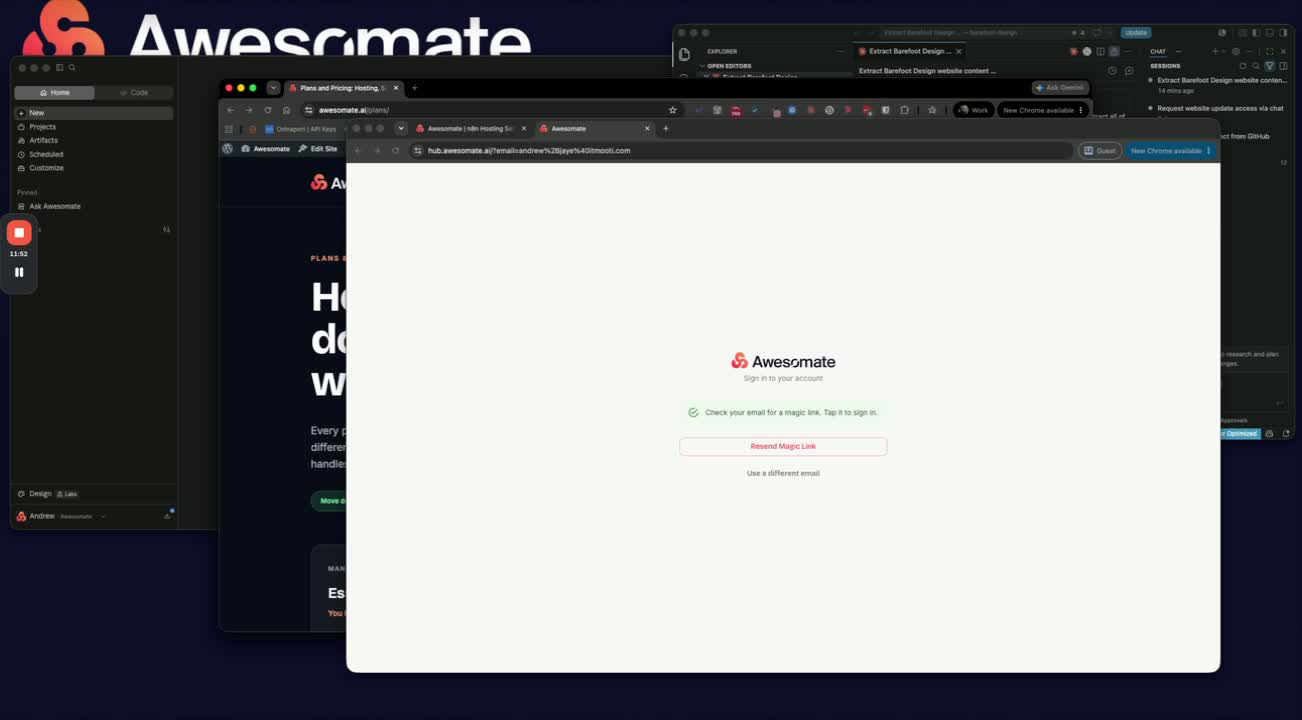
Task: Toggle Sessions filter funnel icon
Action: pyautogui.click(x=1270, y=66)
